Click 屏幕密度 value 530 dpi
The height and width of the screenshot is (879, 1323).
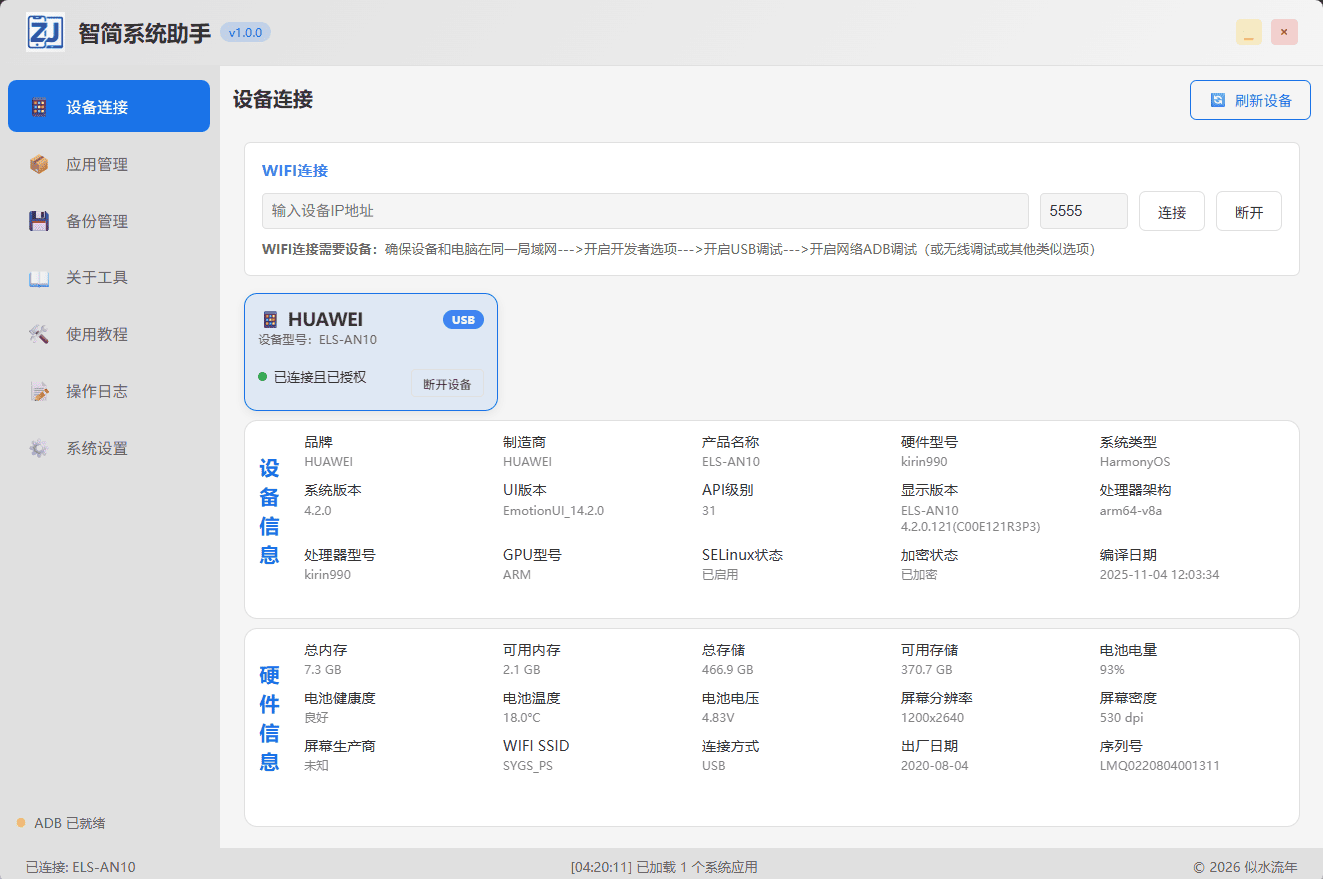[1122, 718]
